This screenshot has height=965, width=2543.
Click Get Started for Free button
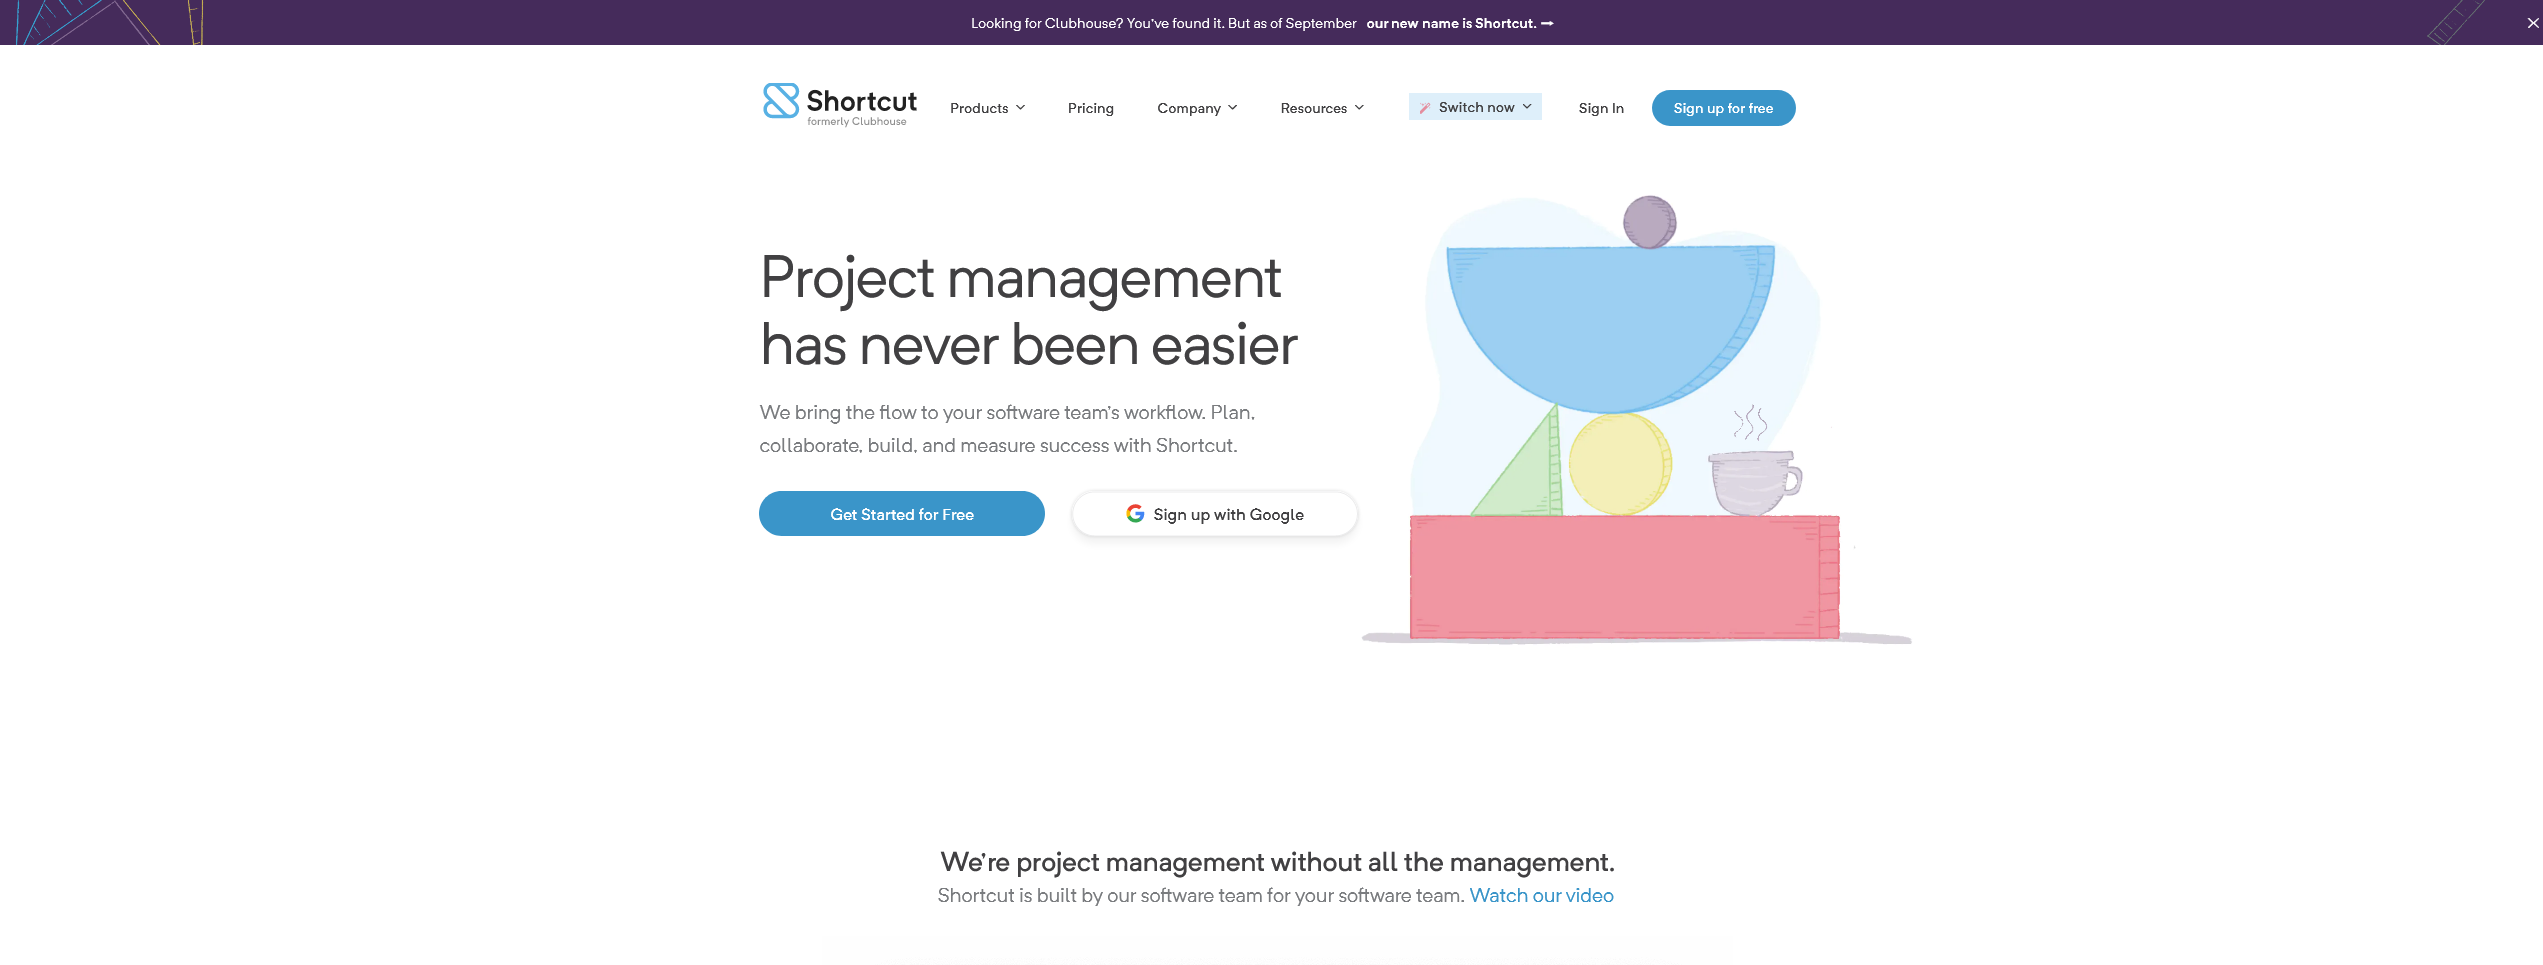pyautogui.click(x=901, y=514)
